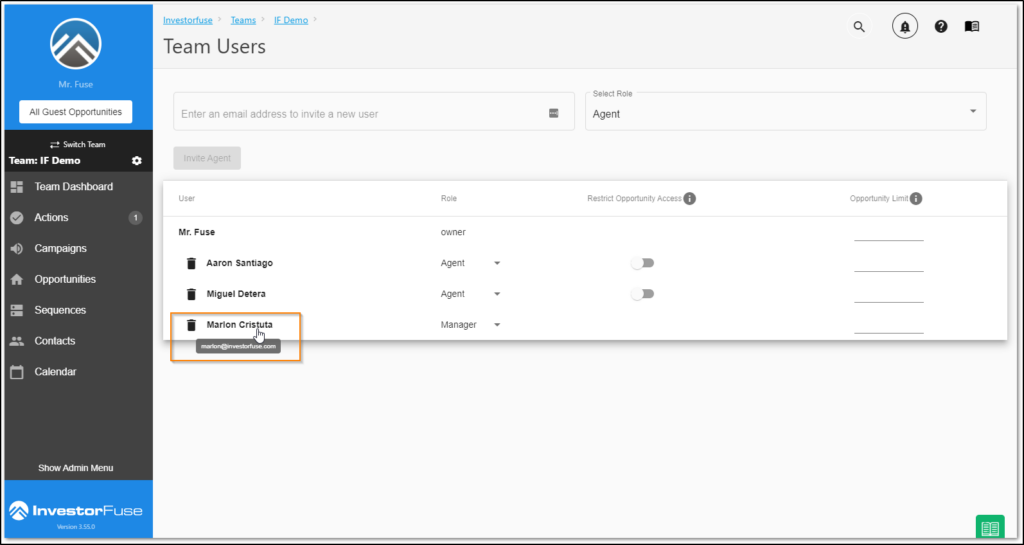Click info icon beside Restrict Opportunity Access
Viewport: 1024px width, 545px height.
click(690, 198)
